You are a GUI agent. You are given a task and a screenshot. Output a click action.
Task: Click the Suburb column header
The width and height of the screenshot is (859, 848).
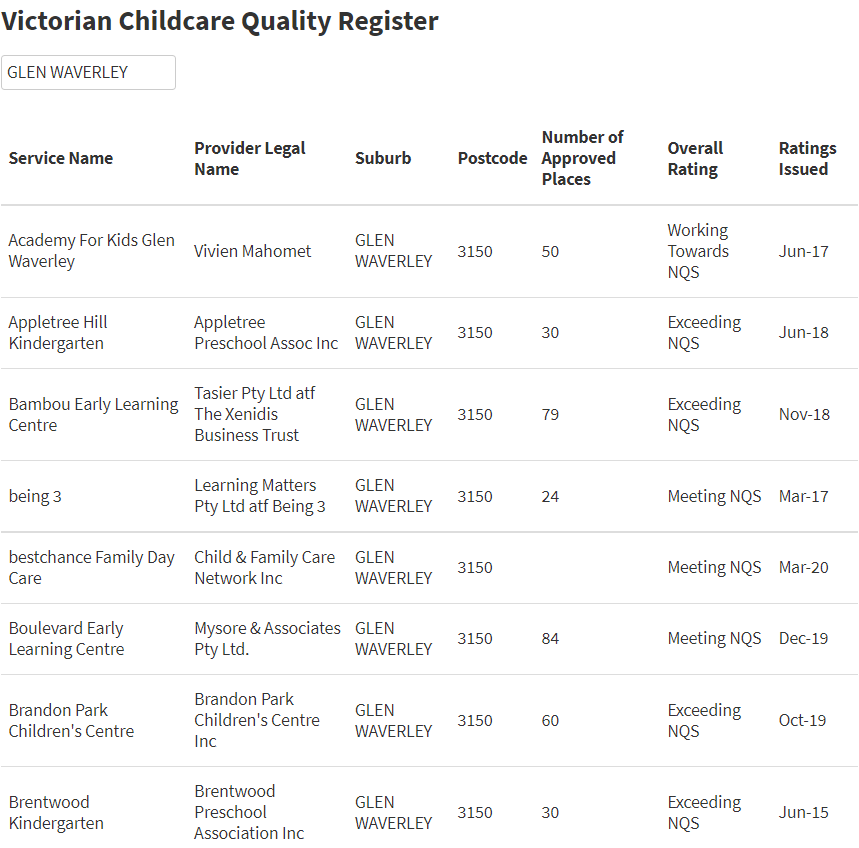coord(383,158)
